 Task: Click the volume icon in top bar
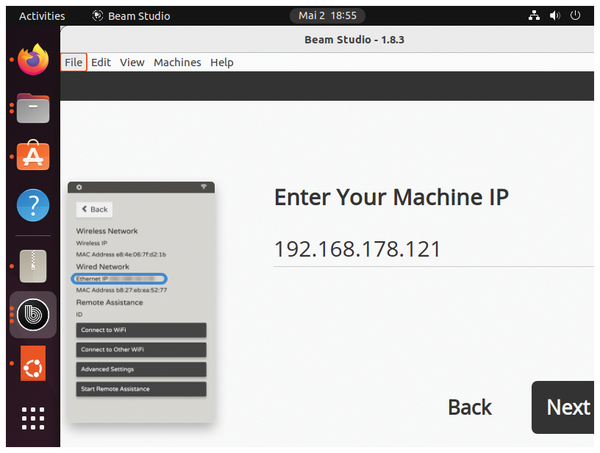555,16
